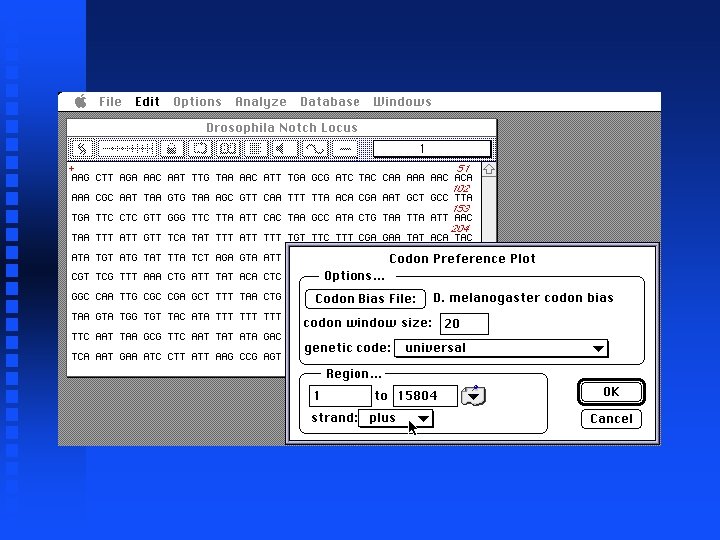This screenshot has height=540, width=720.
Task: Open the Options menu
Action: click(x=197, y=101)
